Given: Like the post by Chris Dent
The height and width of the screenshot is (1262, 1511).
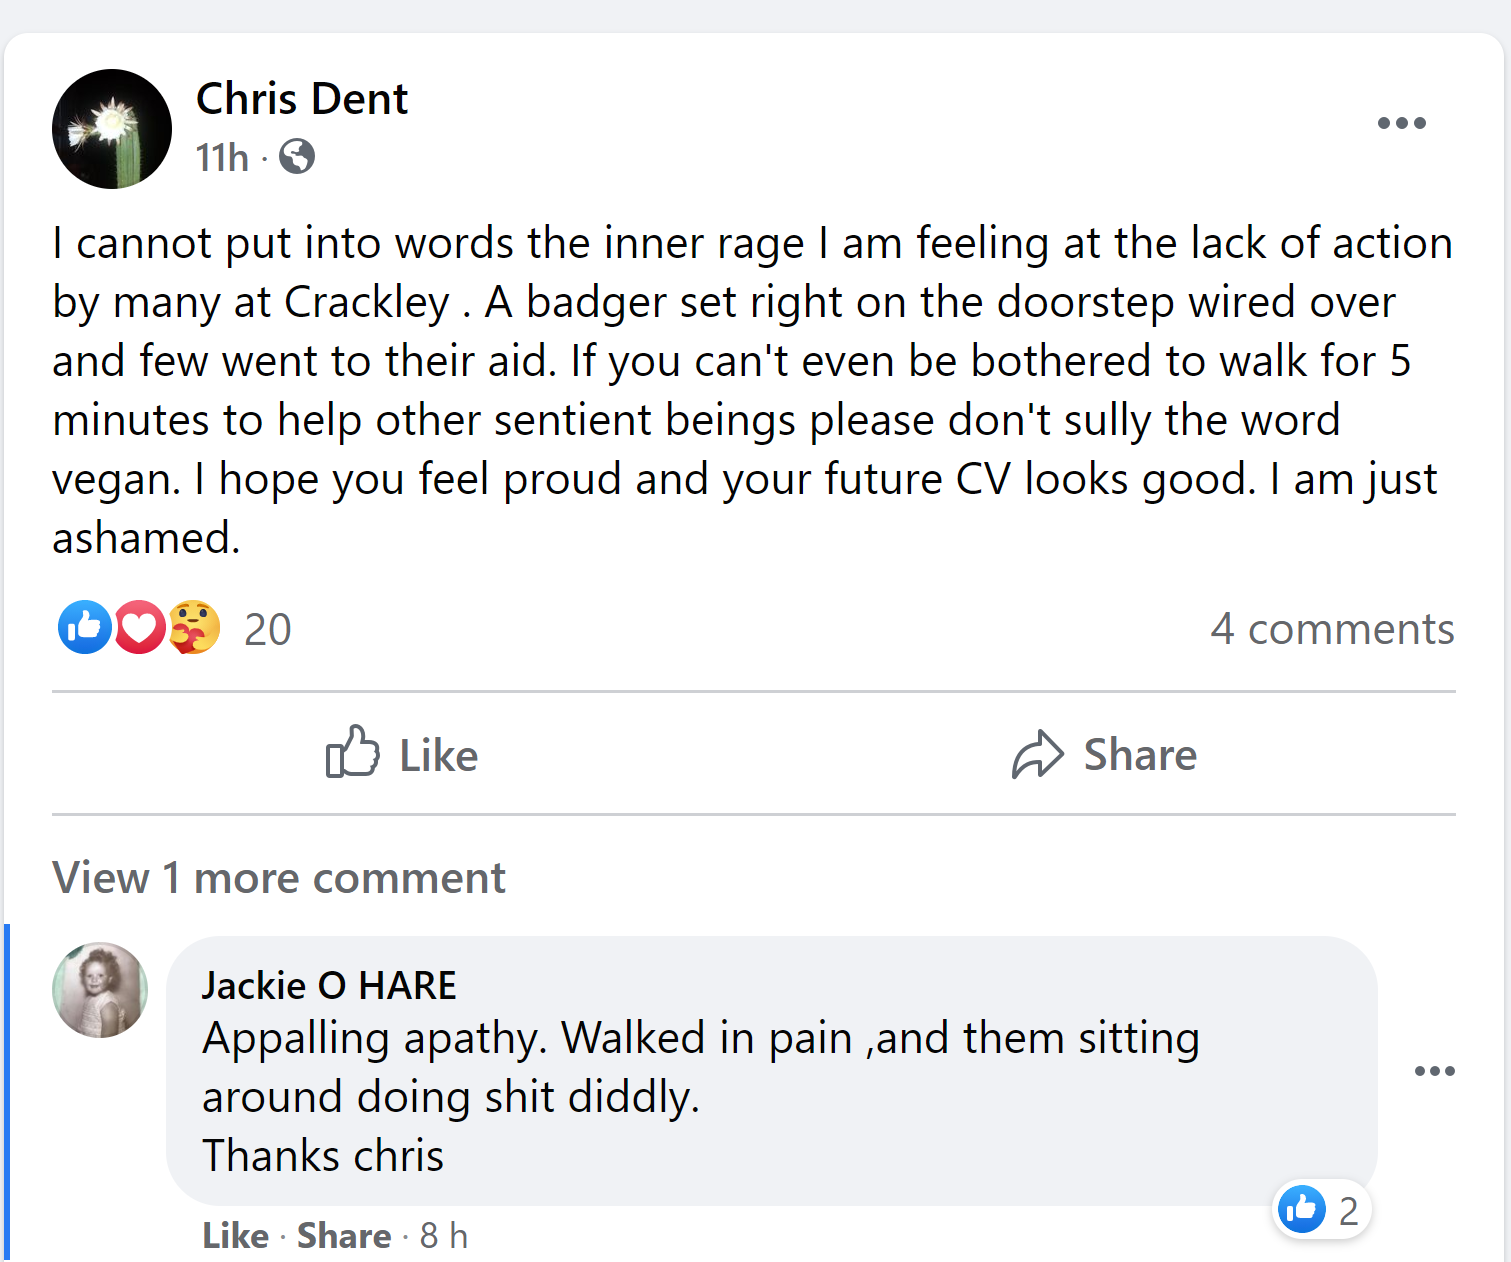Looking at the screenshot, I should (x=402, y=754).
